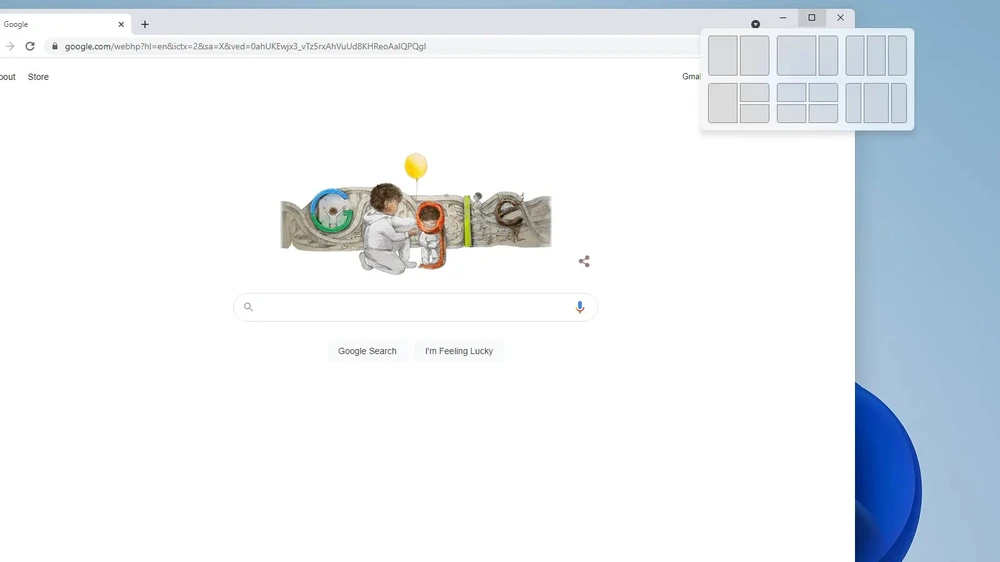Snap to wide left zone of the uneven split layout
The image size is (1000, 562).
click(797, 55)
